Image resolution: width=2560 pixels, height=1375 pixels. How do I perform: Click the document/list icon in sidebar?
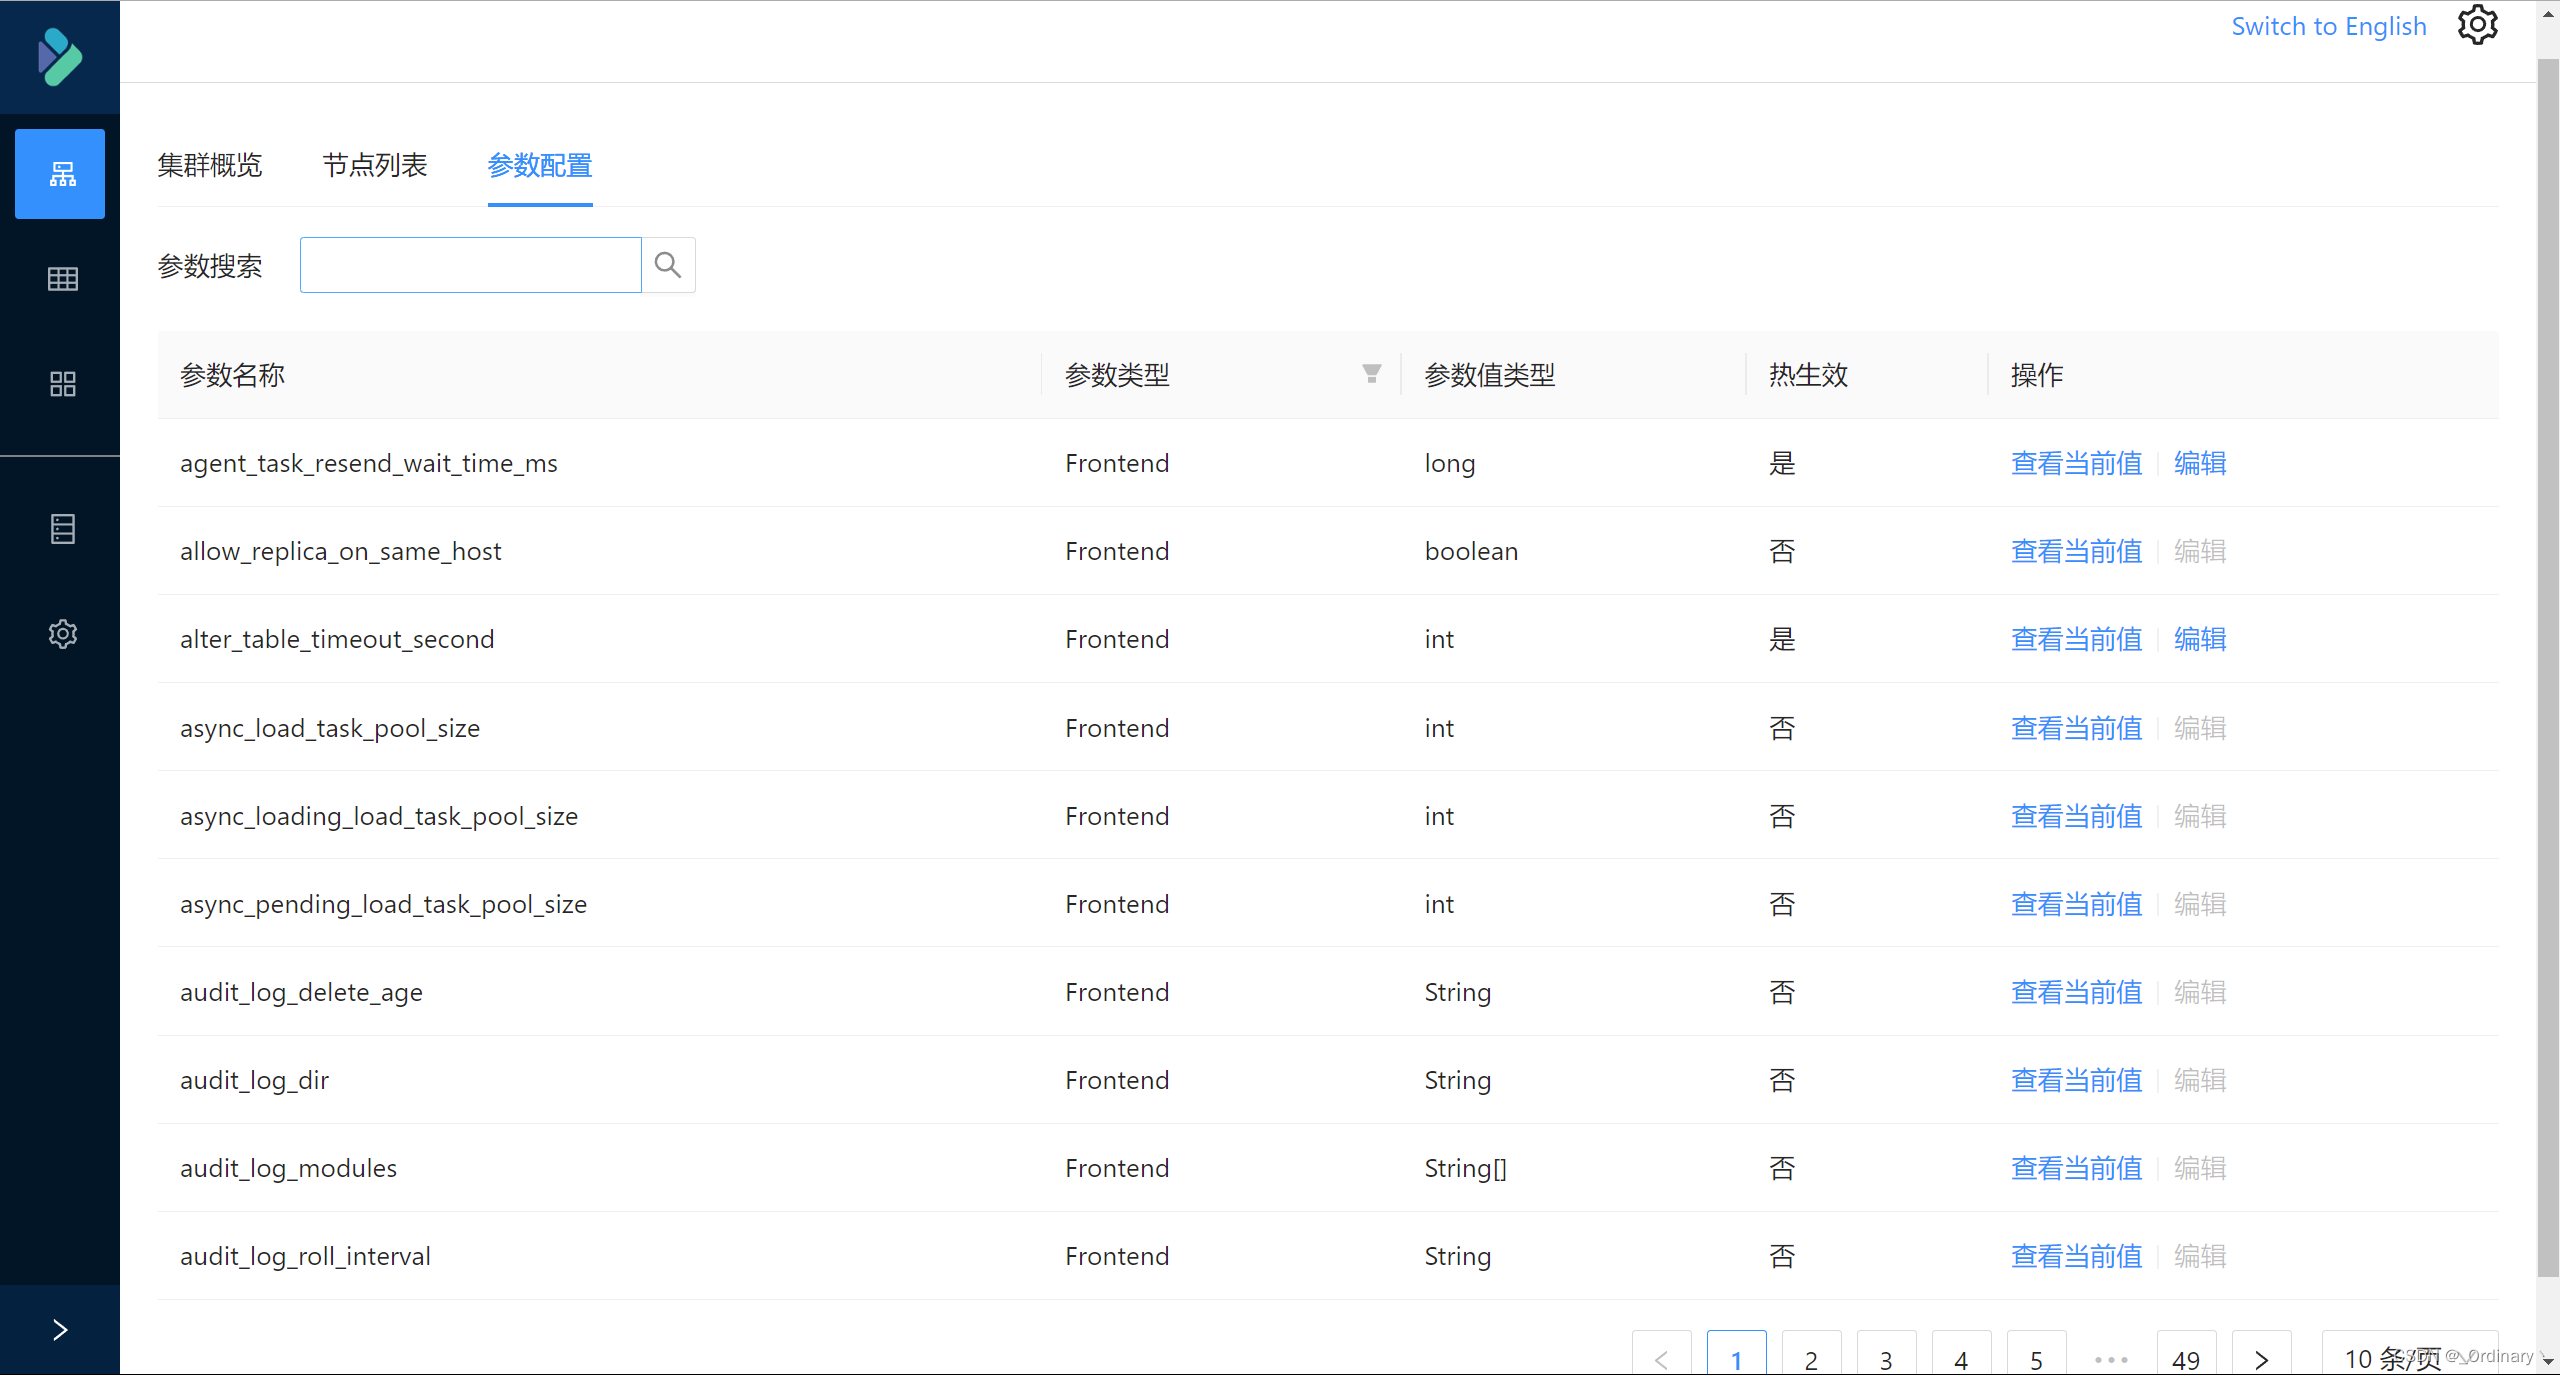pyautogui.click(x=61, y=528)
